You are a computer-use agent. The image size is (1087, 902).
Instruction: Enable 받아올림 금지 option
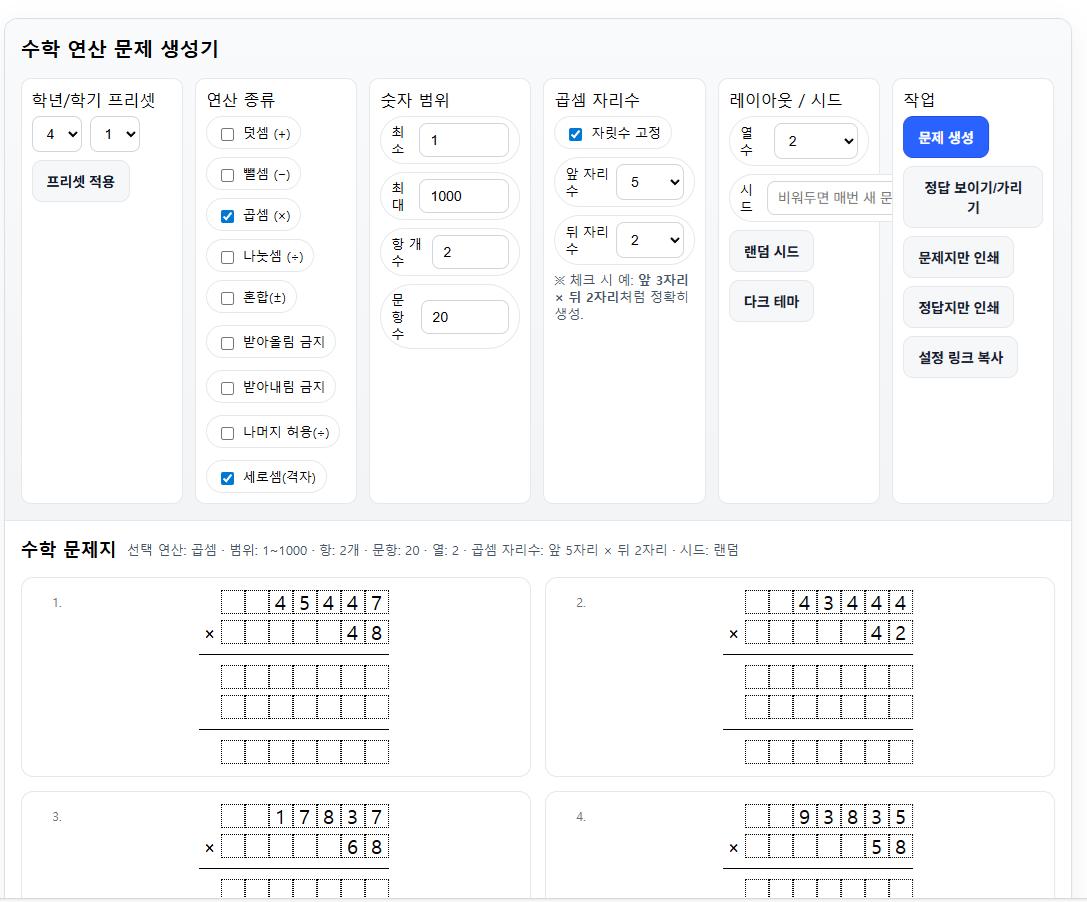tap(227, 343)
